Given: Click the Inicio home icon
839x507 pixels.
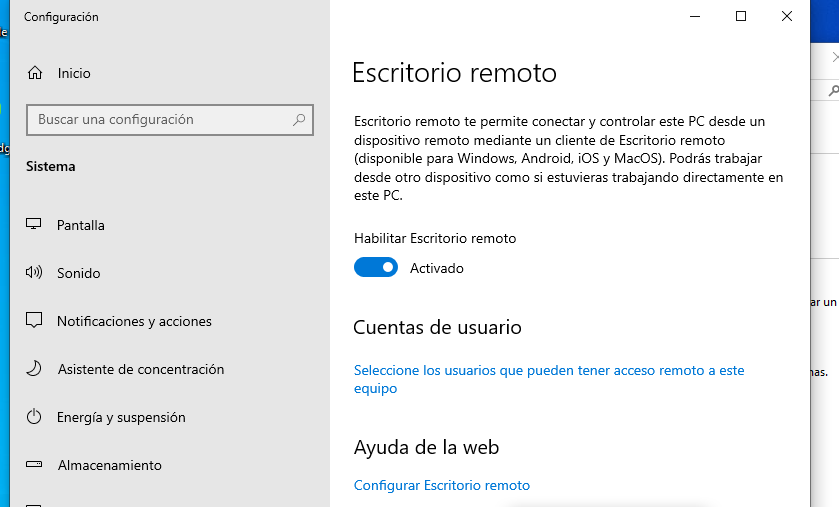Looking at the screenshot, I should pyautogui.click(x=35, y=73).
